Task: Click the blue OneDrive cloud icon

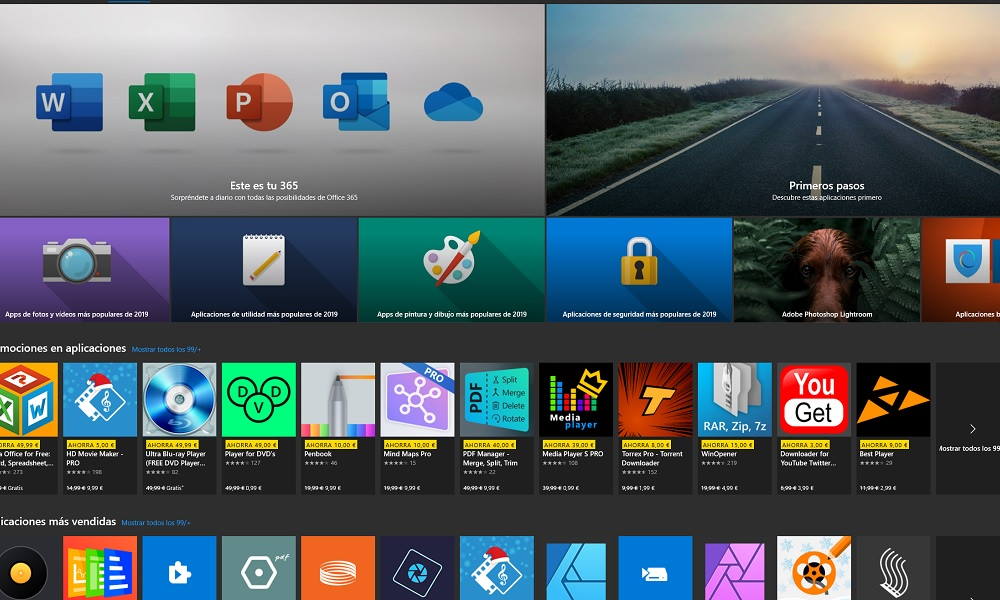Action: (x=453, y=102)
